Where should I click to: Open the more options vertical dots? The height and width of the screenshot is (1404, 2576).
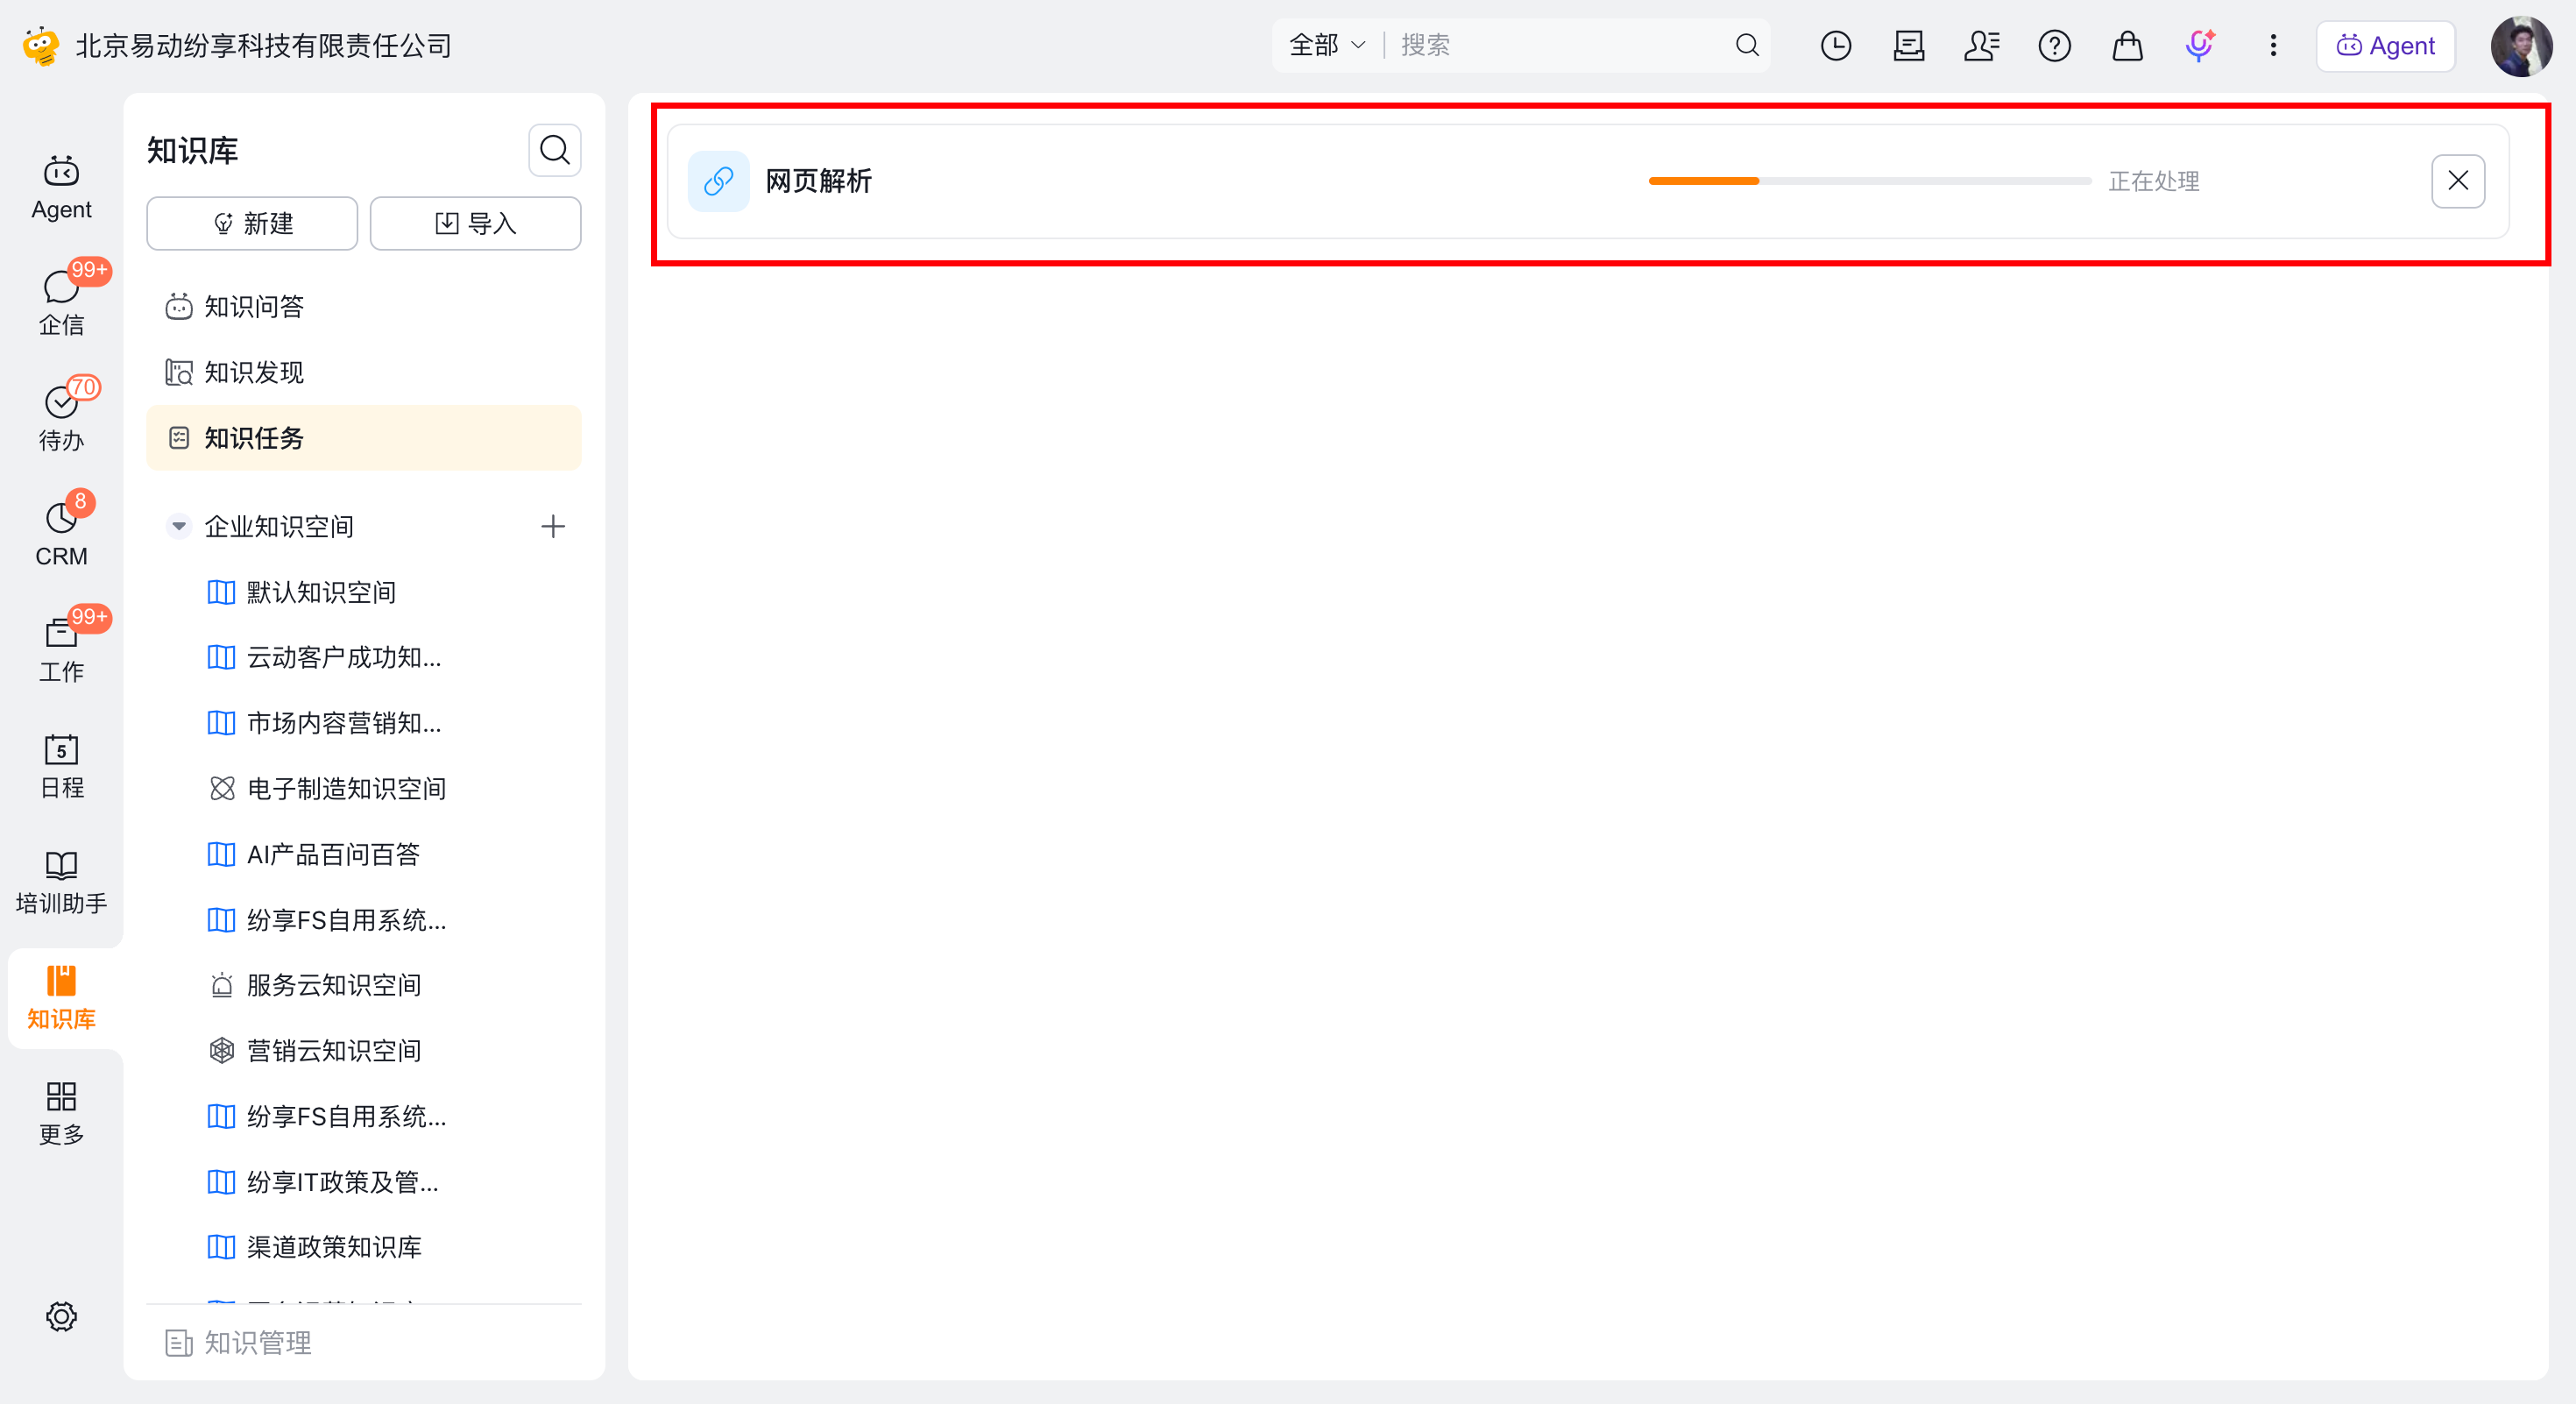pyautogui.click(x=2272, y=45)
